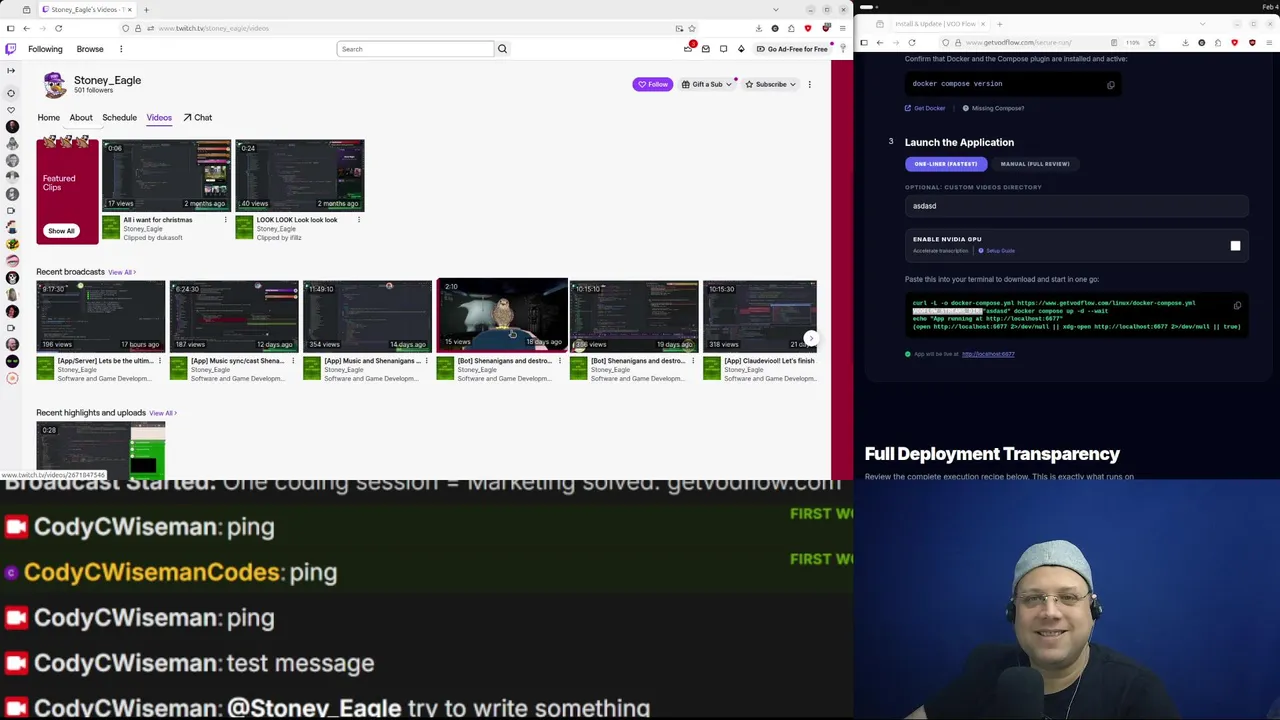Enable the NVIDIA GPU checkbox
Screen dimensions: 1280x720
pos(1235,246)
